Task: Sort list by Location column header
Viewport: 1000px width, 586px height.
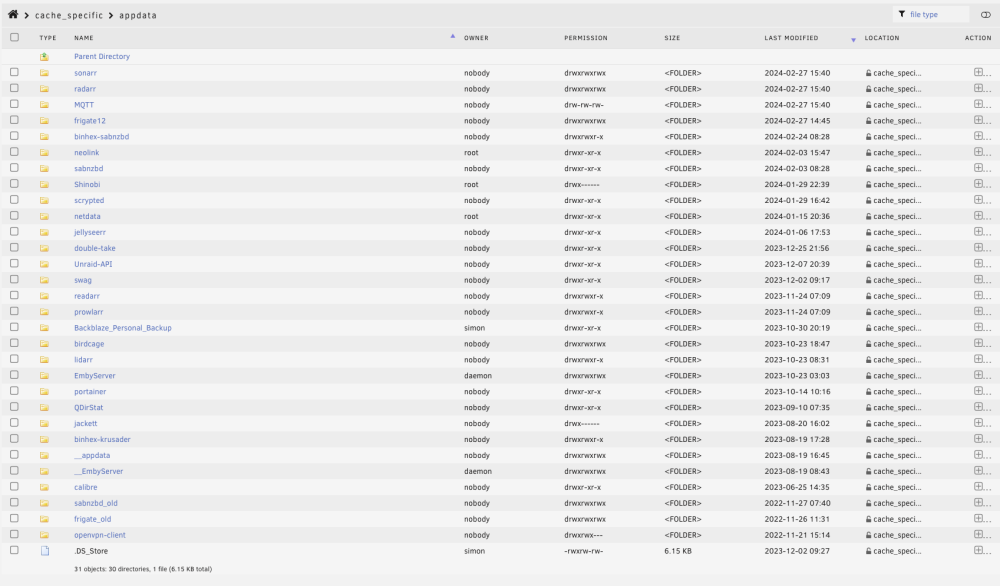Action: coord(882,38)
